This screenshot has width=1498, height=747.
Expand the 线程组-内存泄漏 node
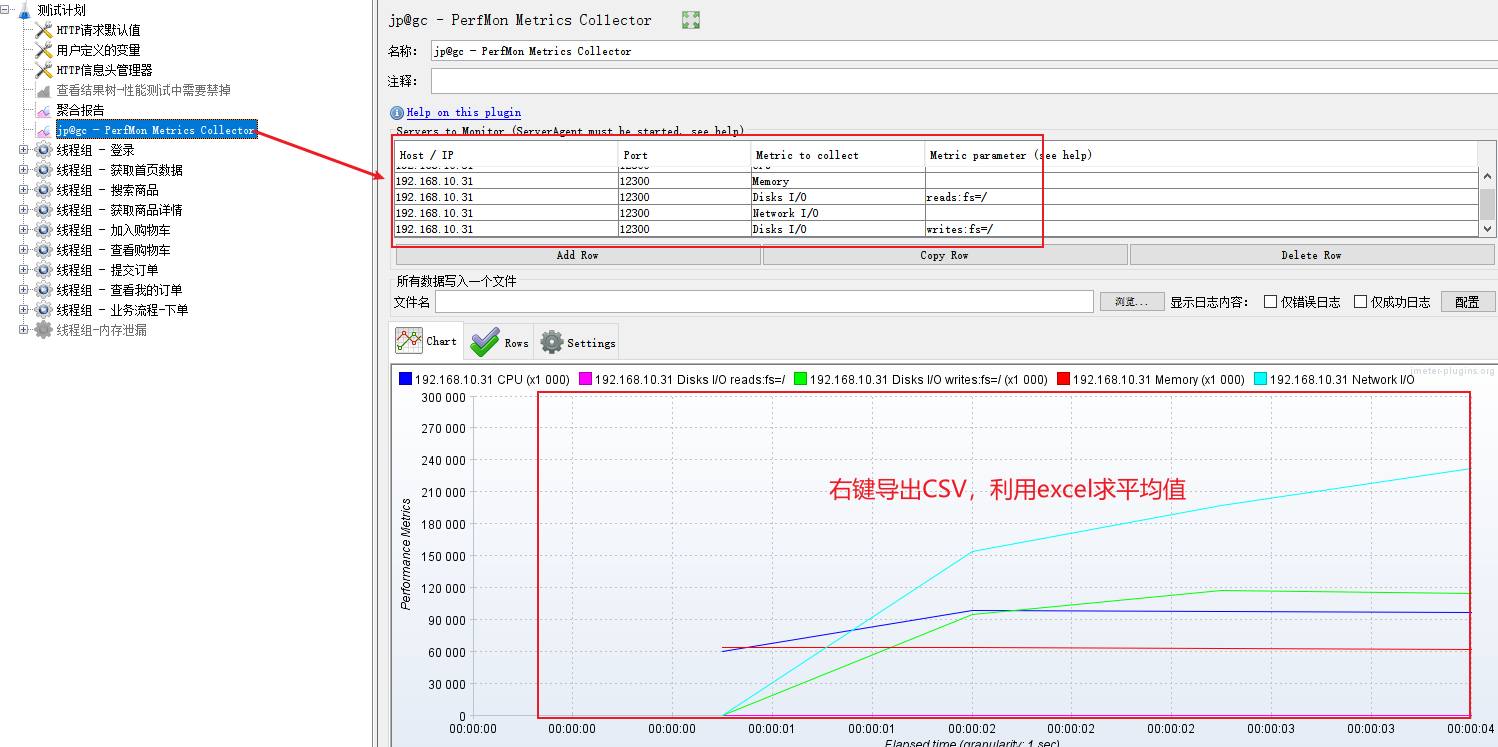pyautogui.click(x=24, y=330)
